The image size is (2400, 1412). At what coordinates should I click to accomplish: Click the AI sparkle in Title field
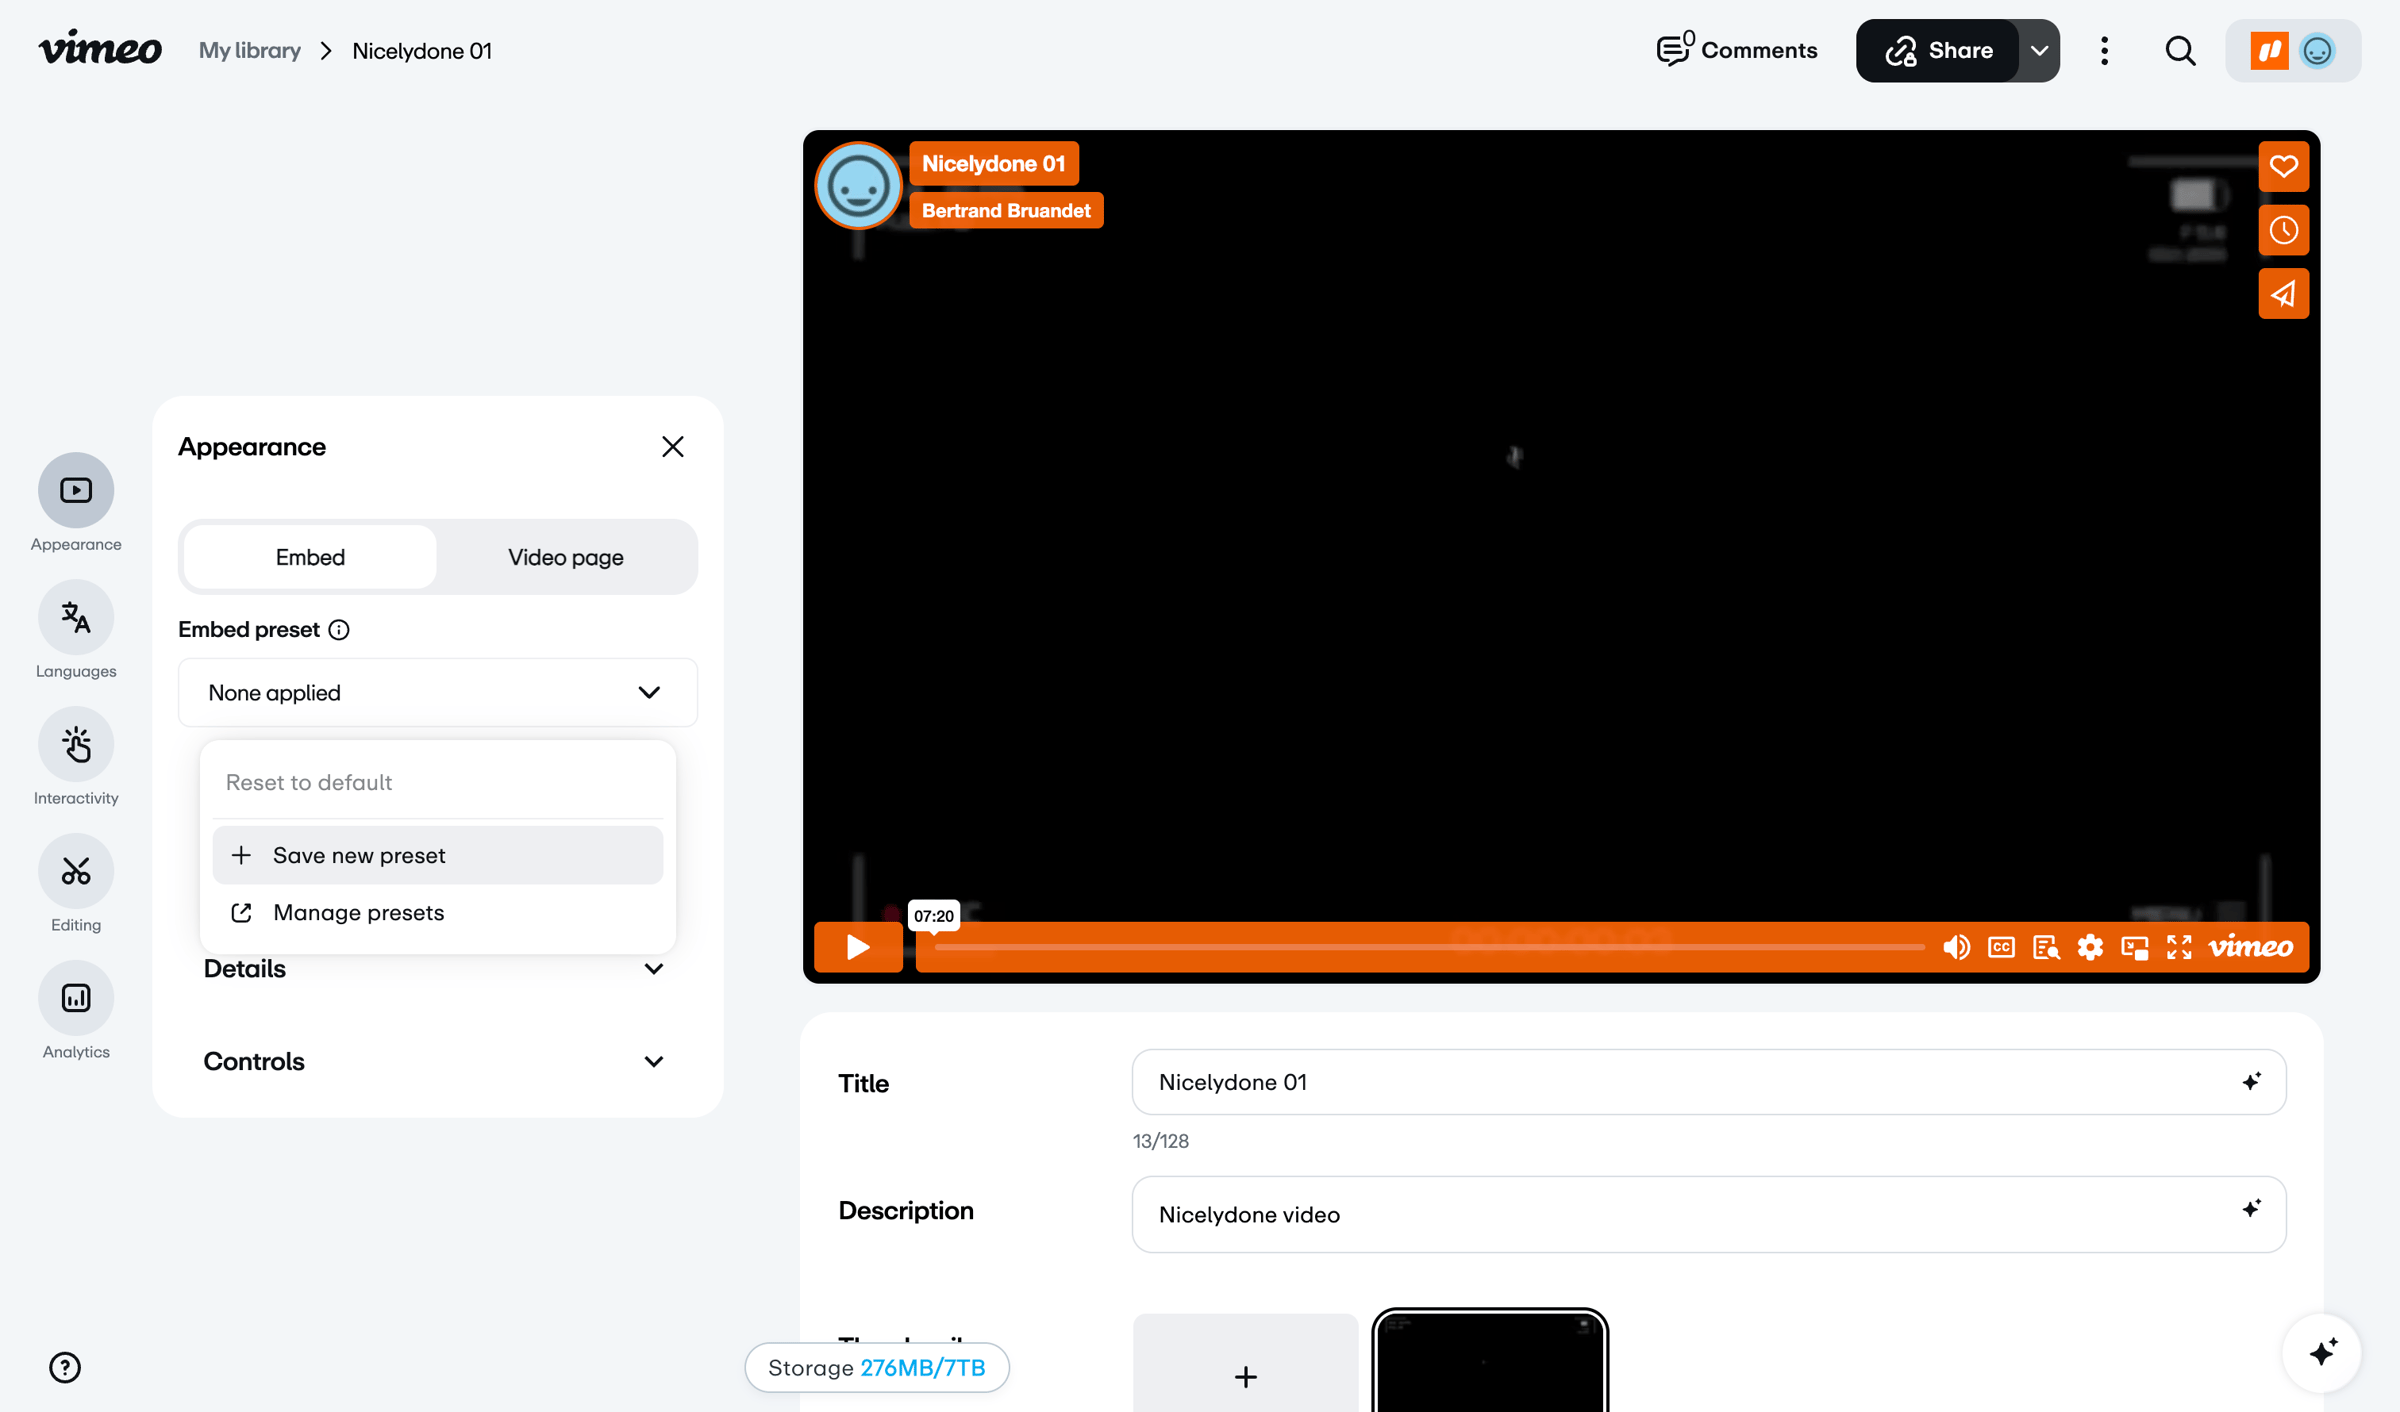point(2251,1082)
